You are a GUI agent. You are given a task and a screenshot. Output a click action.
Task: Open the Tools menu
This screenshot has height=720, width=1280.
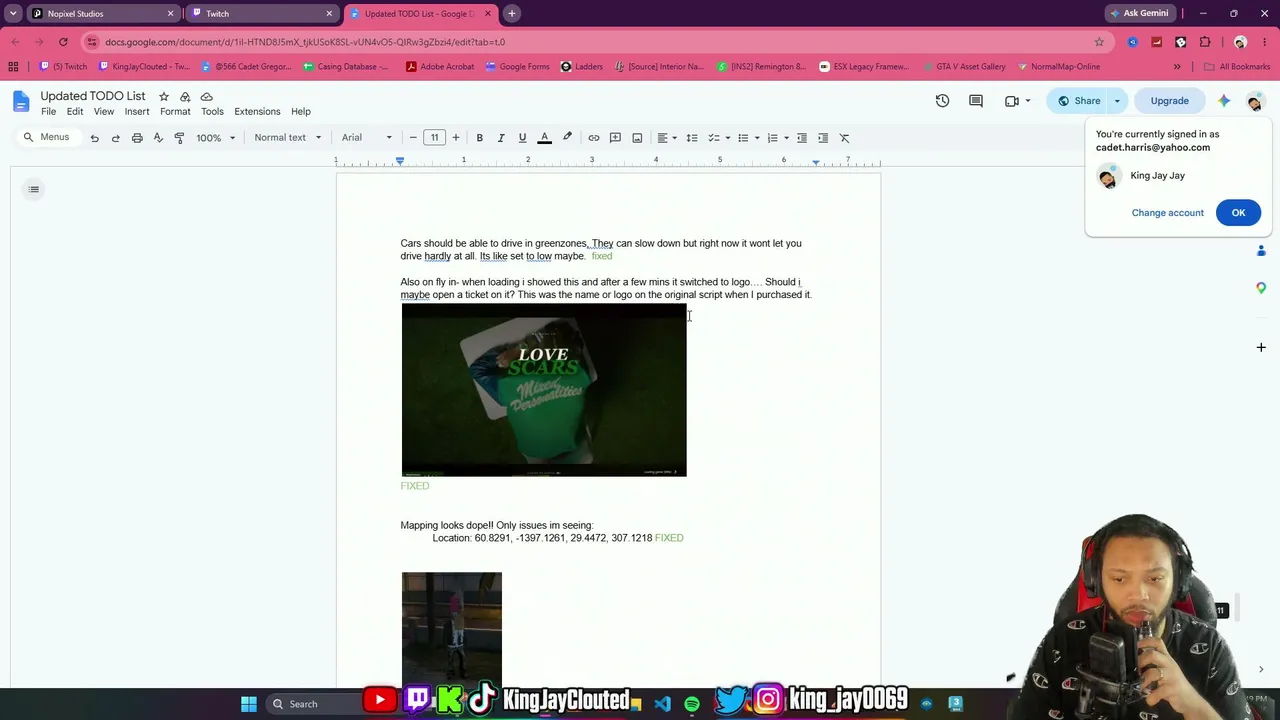tap(212, 112)
